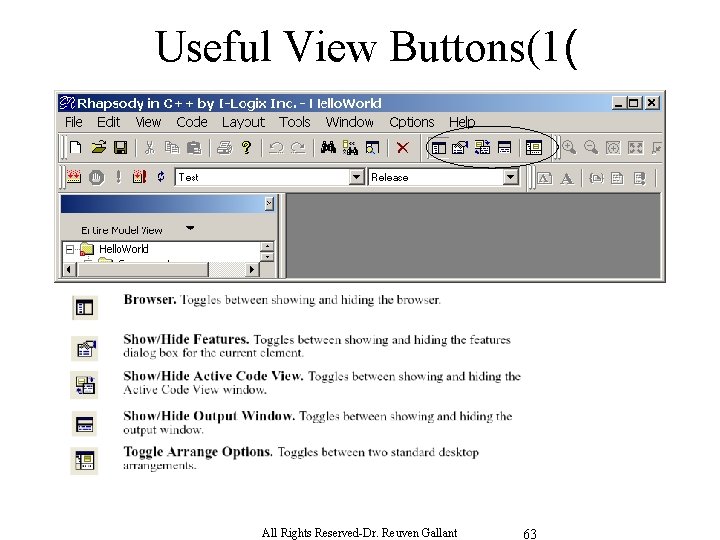Viewport: 720px width, 540px height.
Task: Open the Code menu
Action: 192,122
